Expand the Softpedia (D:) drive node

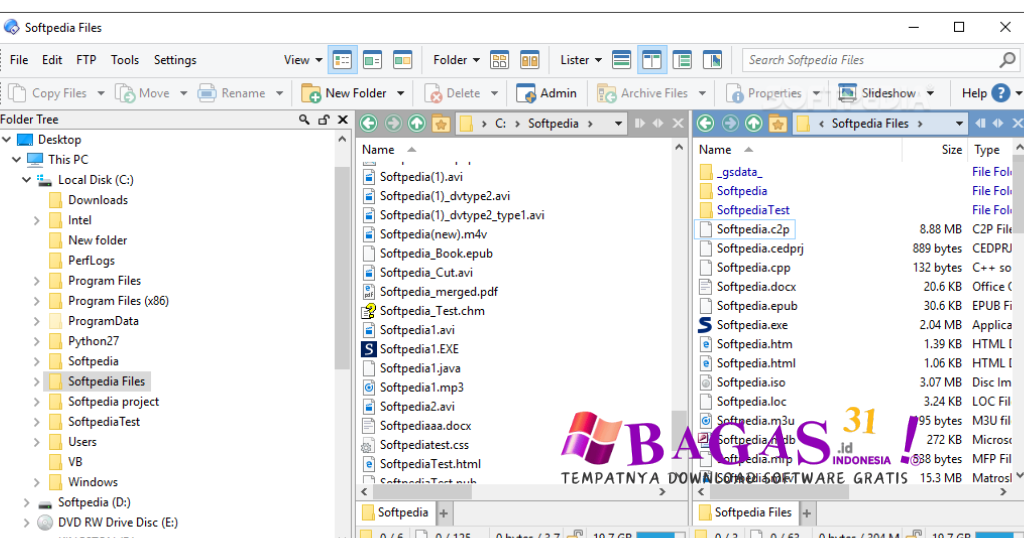coord(27,502)
